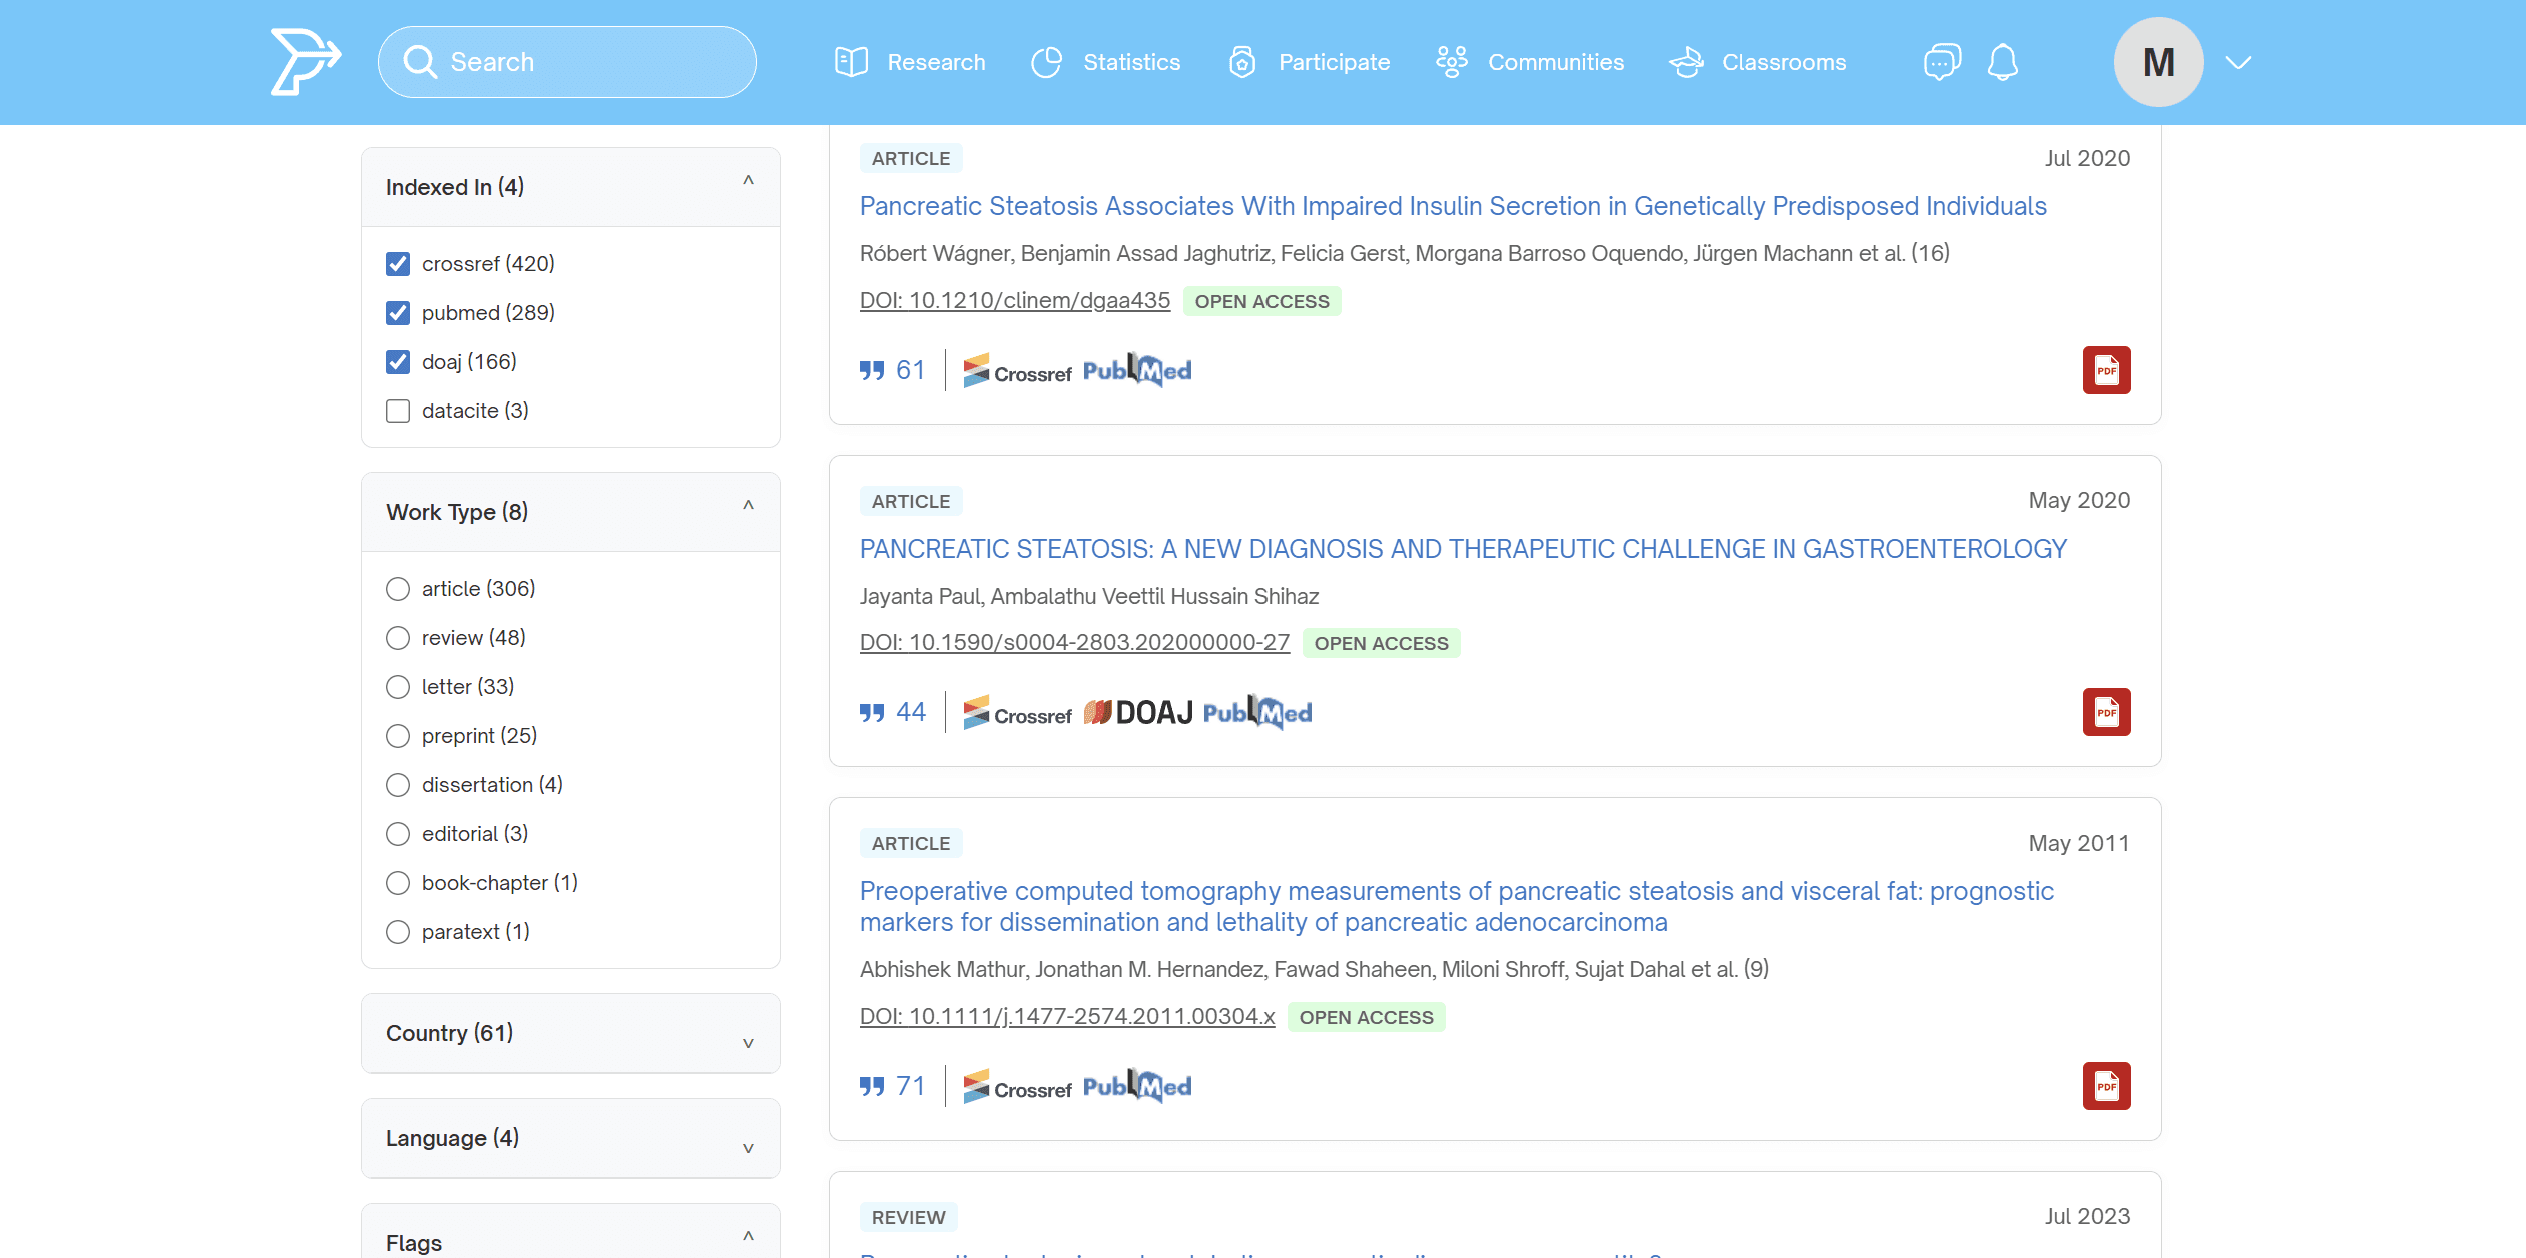Open the chat messages icon
2526x1258 pixels.
1941,62
